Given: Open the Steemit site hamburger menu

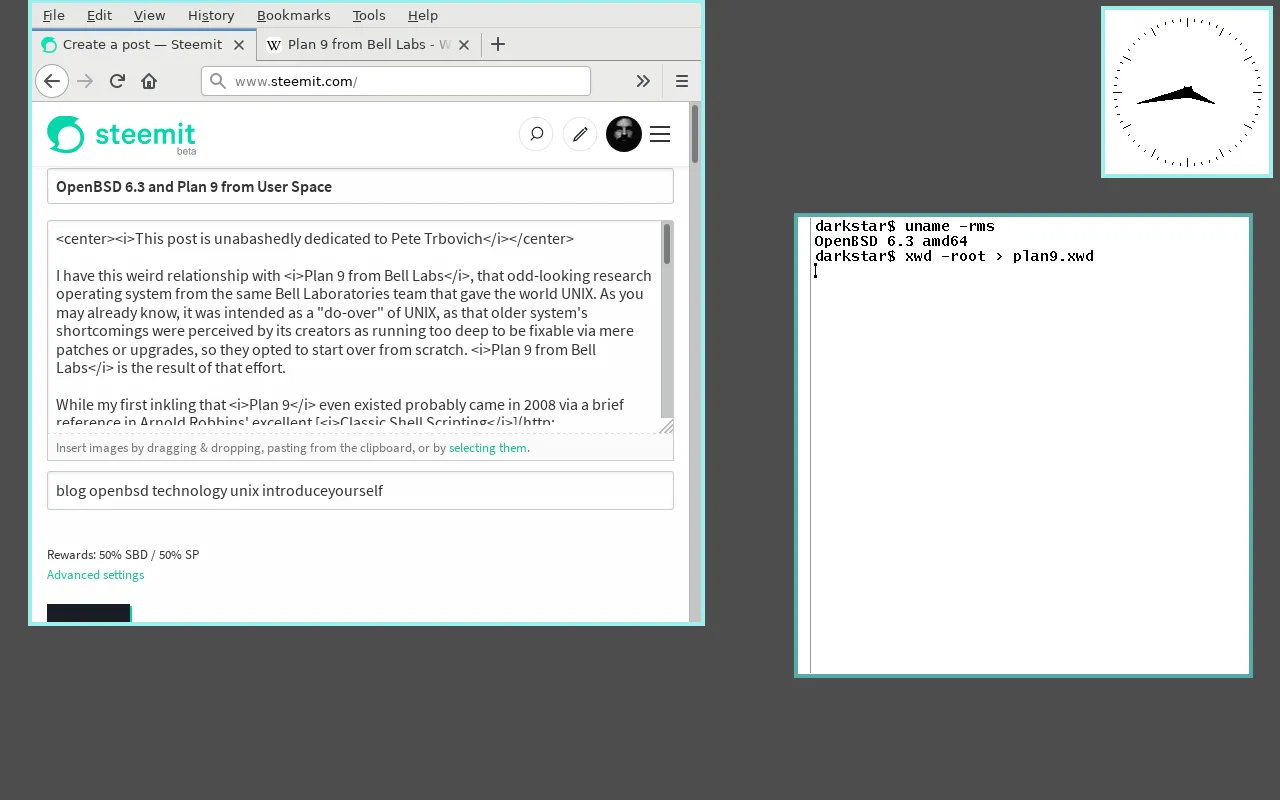Looking at the screenshot, I should [x=660, y=134].
